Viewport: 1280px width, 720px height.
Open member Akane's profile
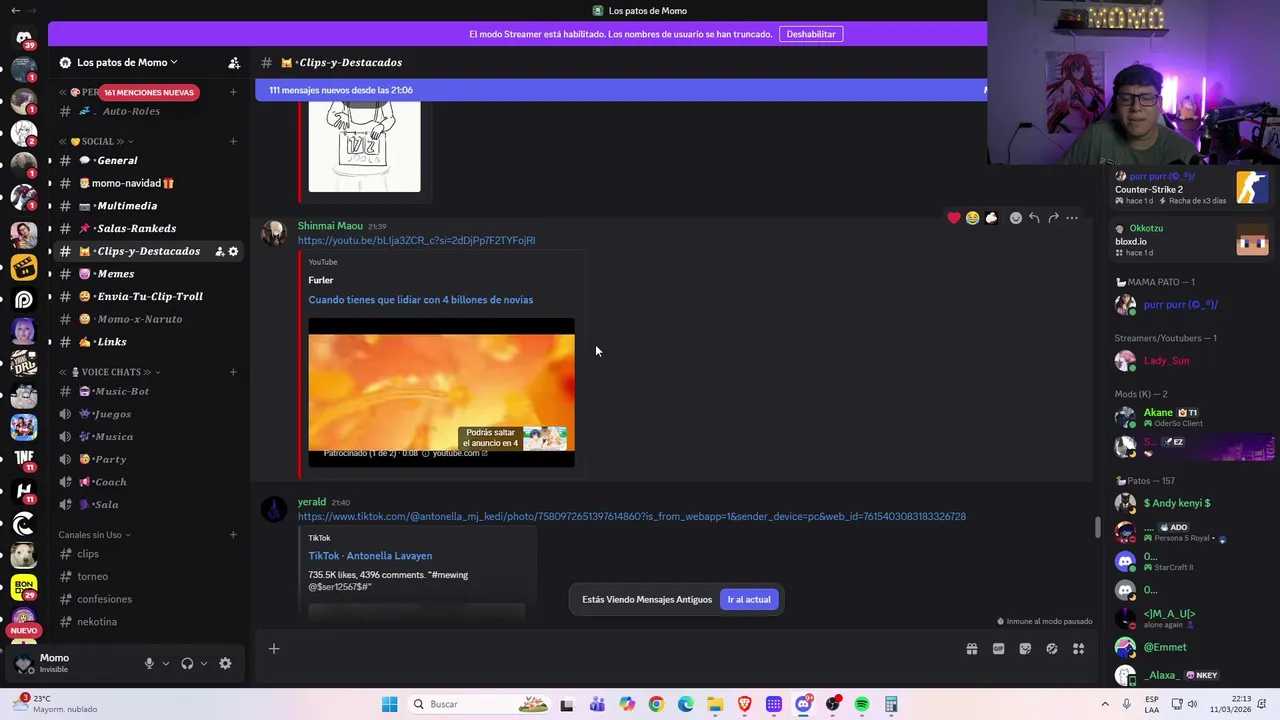coord(1159,412)
